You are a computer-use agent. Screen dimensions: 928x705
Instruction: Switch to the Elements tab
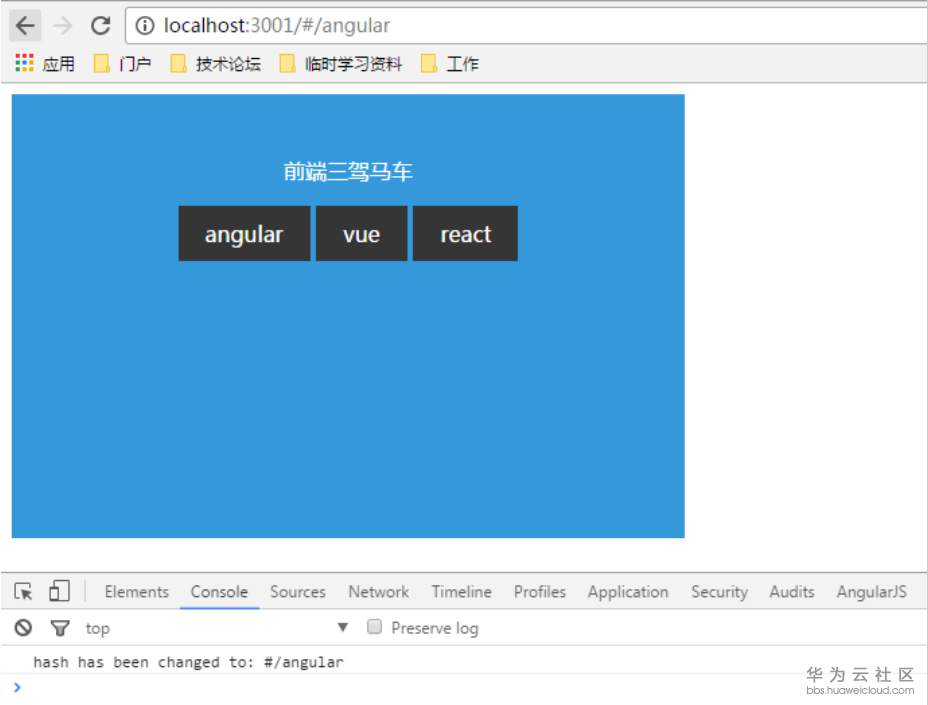(137, 591)
